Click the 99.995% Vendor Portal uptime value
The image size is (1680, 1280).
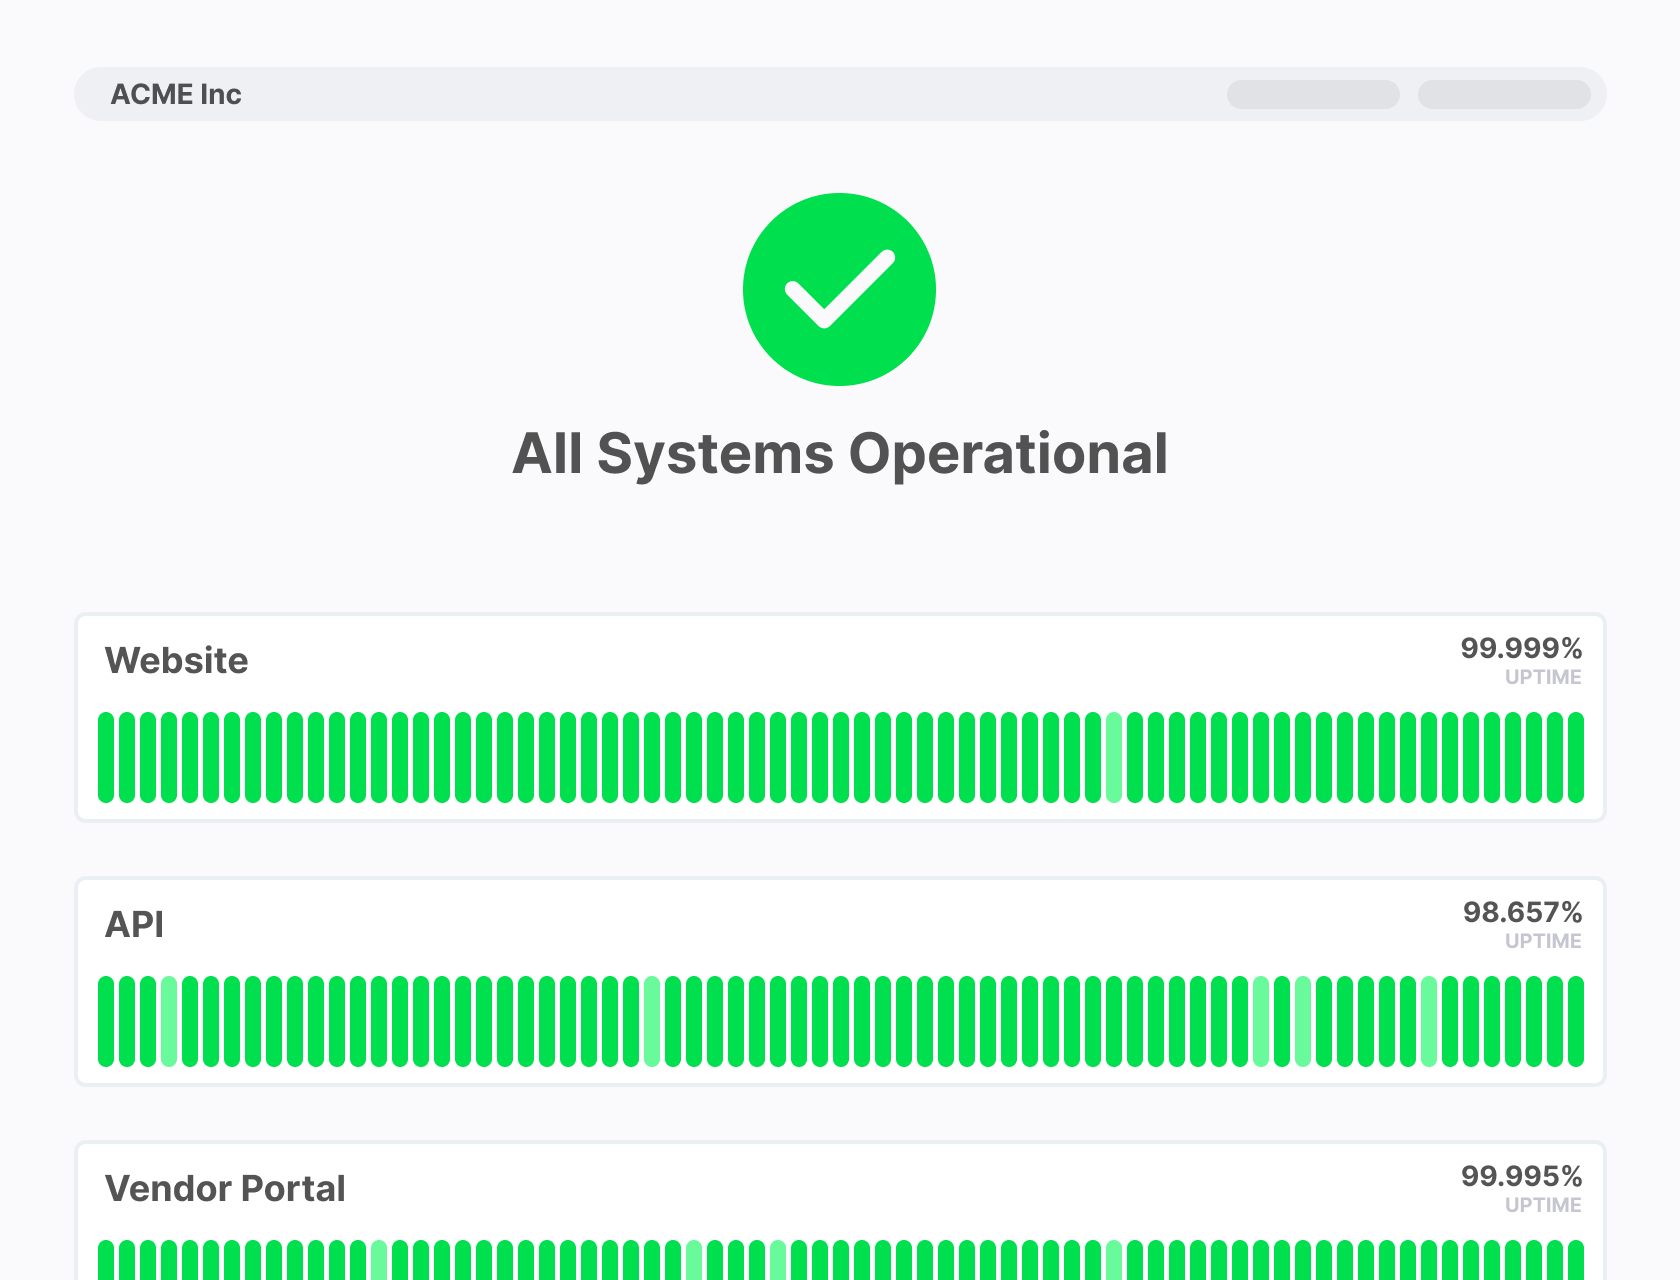pos(1521,1177)
